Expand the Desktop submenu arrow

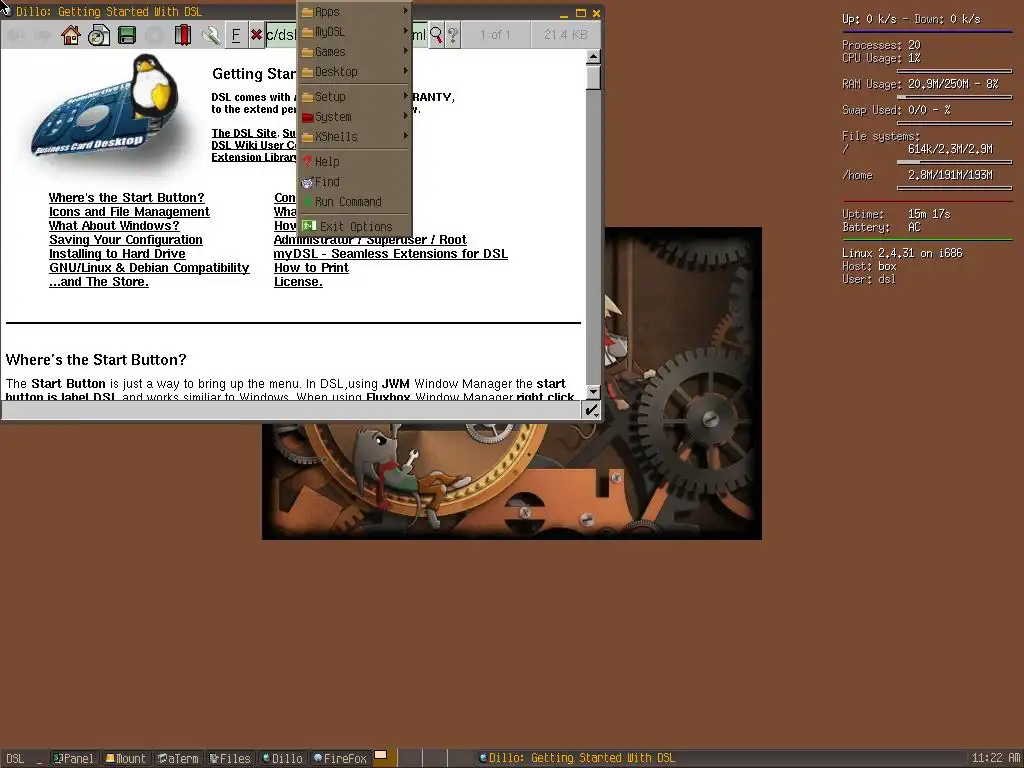coord(406,71)
